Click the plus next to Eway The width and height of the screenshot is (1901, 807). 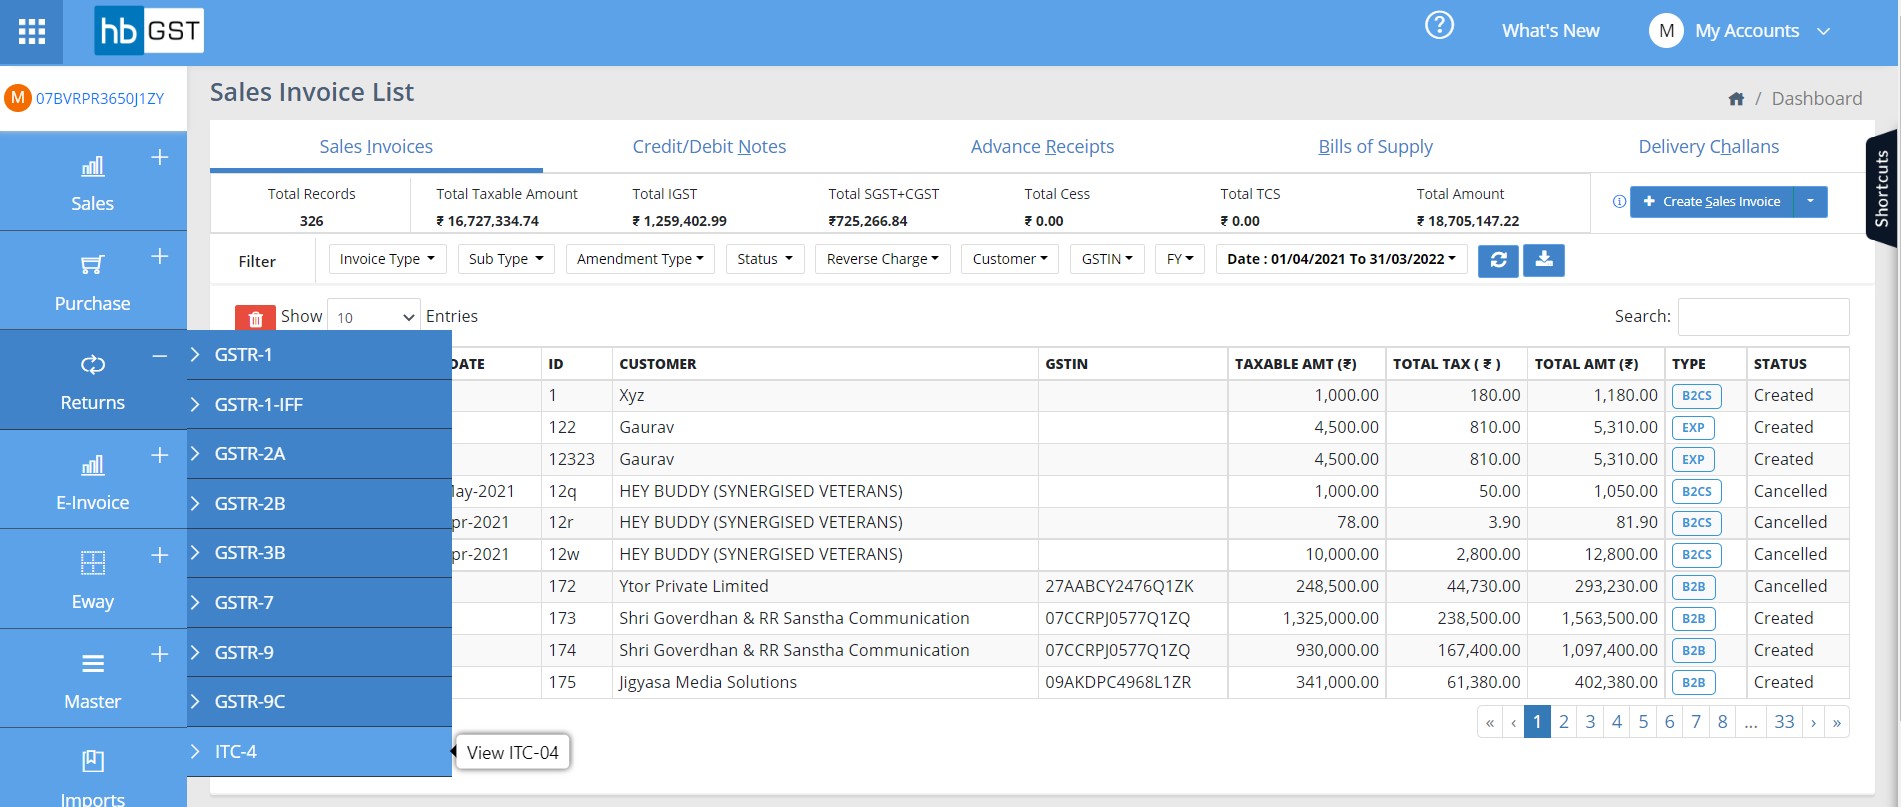pyautogui.click(x=159, y=555)
